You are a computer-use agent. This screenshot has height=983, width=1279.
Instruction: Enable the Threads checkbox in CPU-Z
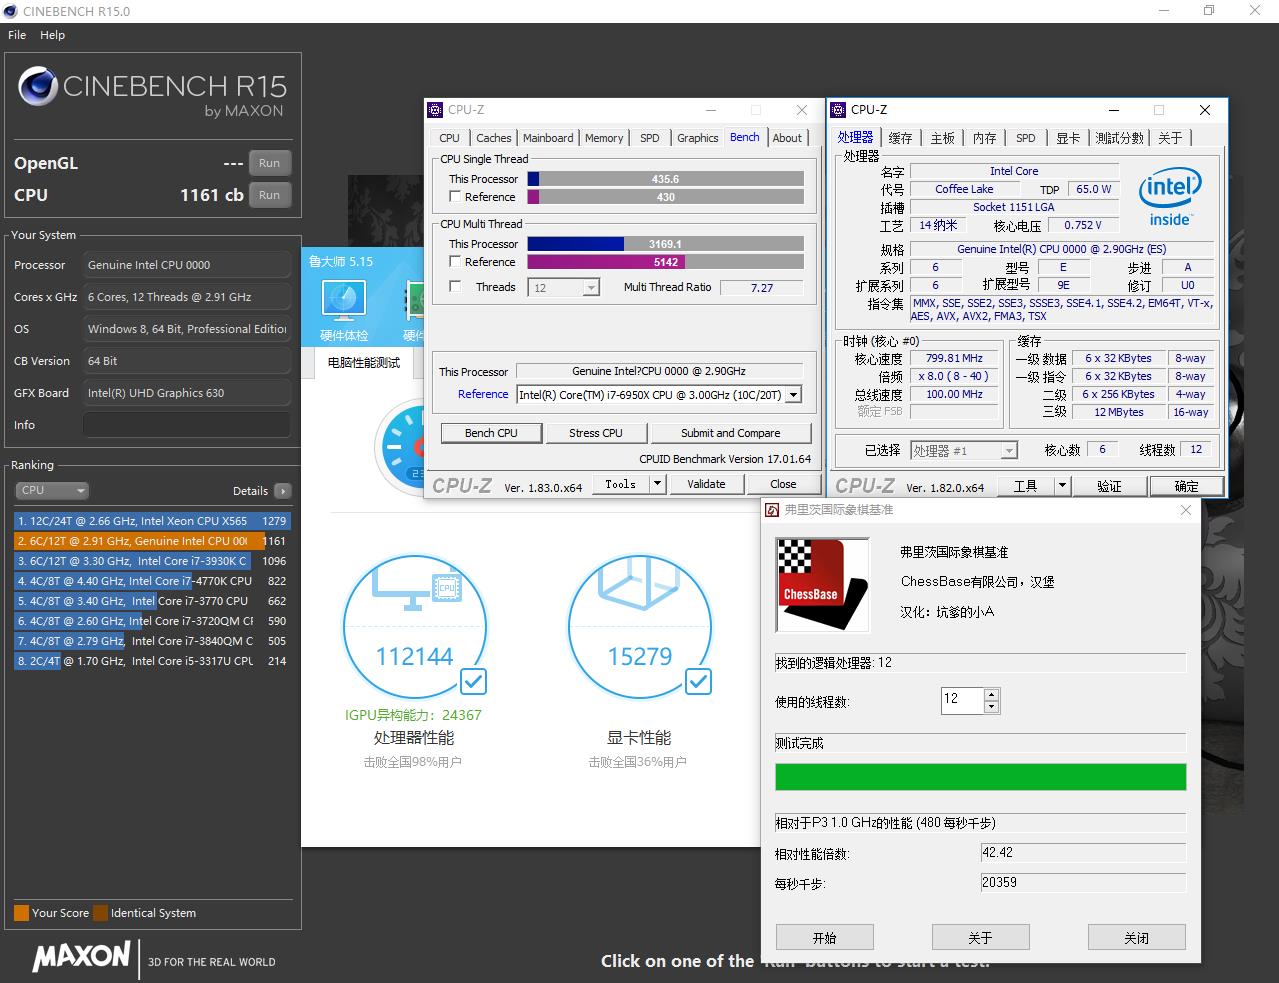pos(456,287)
